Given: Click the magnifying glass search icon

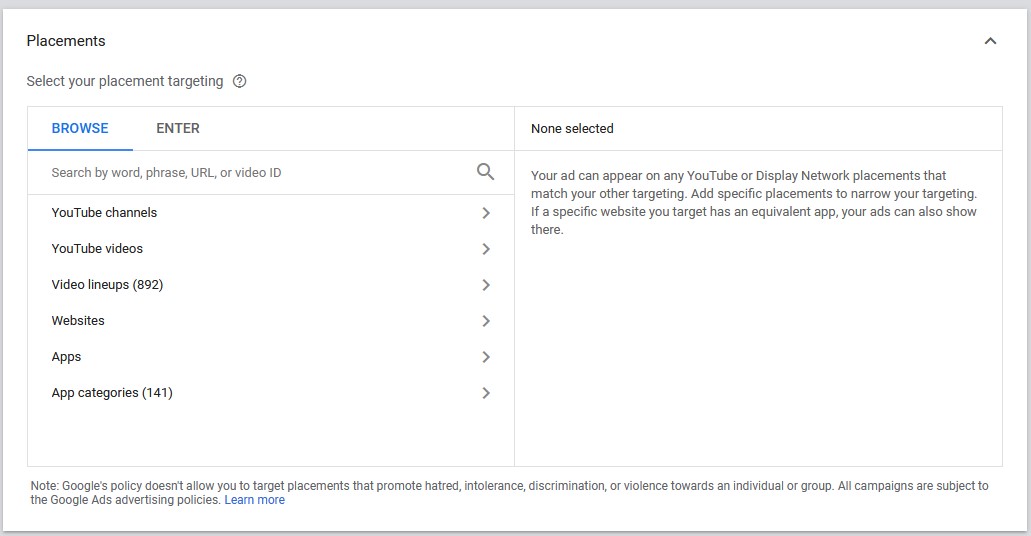Looking at the screenshot, I should click(x=485, y=172).
